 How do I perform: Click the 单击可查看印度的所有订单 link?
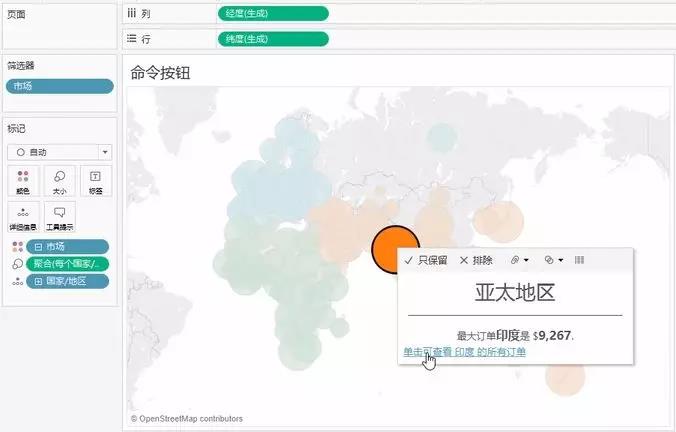click(464, 352)
